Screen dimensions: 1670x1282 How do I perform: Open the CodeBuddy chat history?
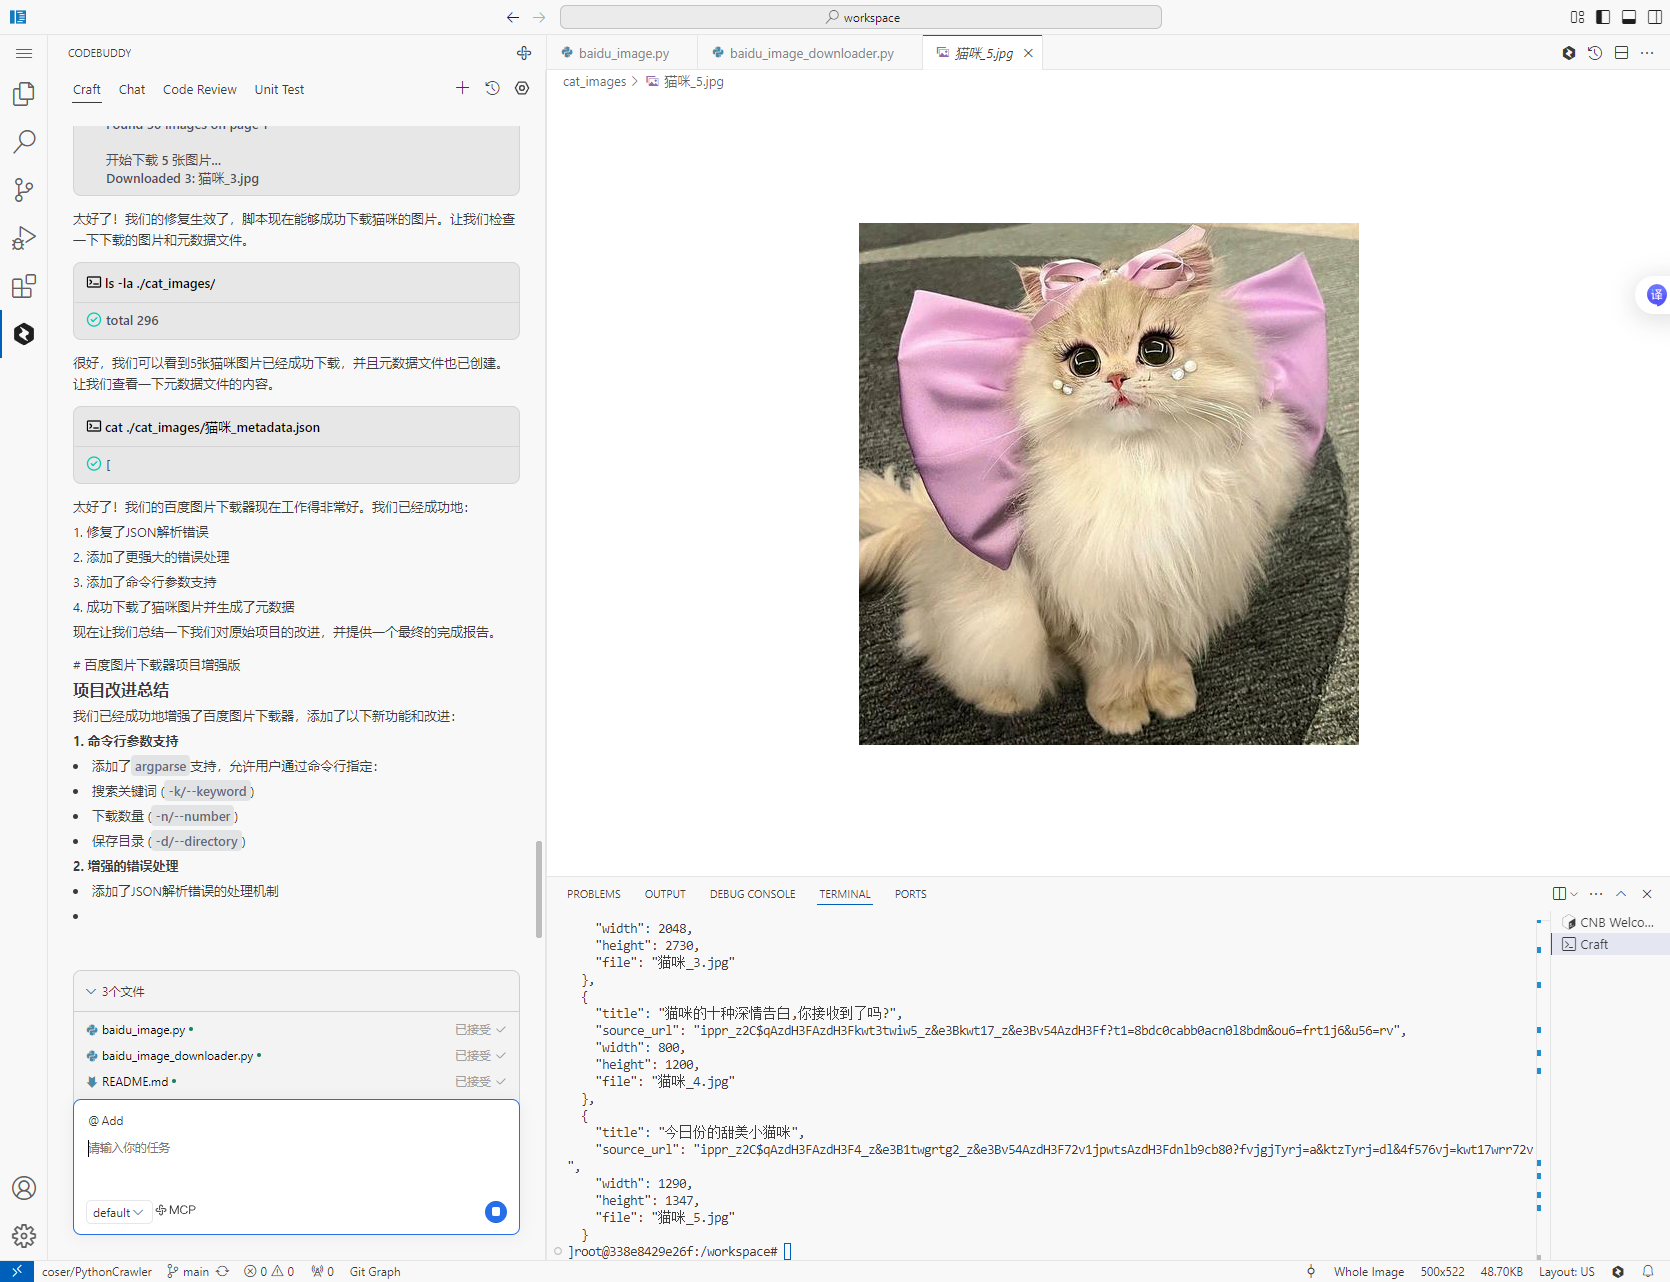(x=492, y=88)
